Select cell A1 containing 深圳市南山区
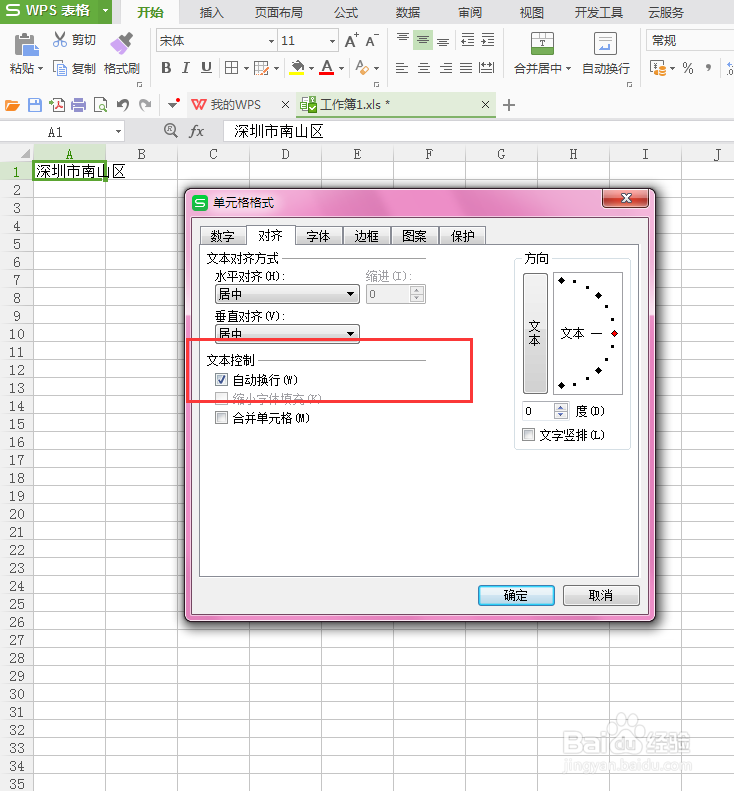 pos(70,172)
